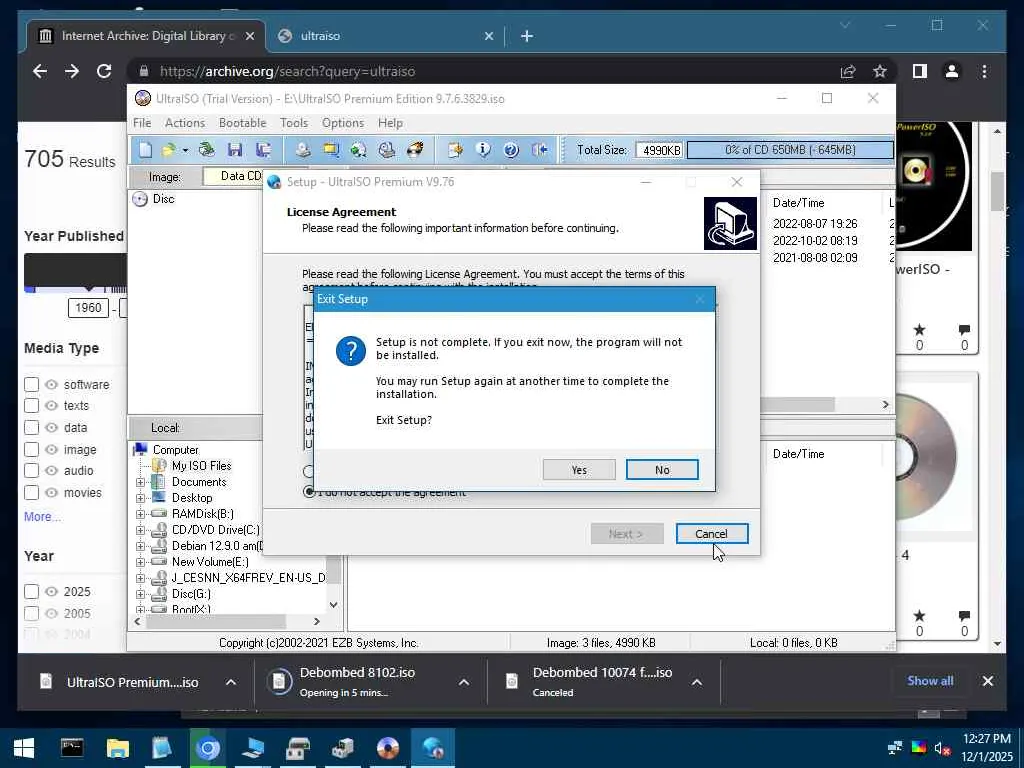Open Command Prompt from the taskbar
The height and width of the screenshot is (768, 1024).
point(72,748)
